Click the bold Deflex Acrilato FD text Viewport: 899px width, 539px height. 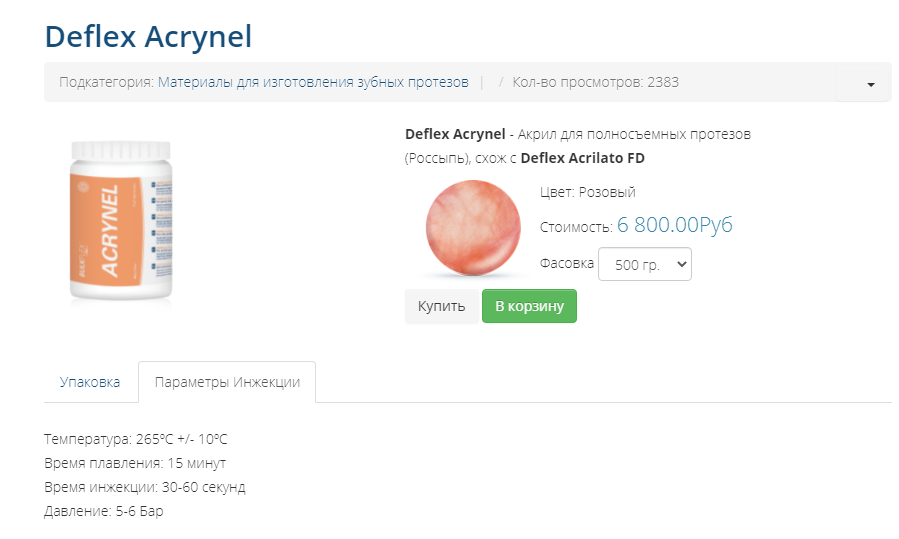tap(583, 158)
